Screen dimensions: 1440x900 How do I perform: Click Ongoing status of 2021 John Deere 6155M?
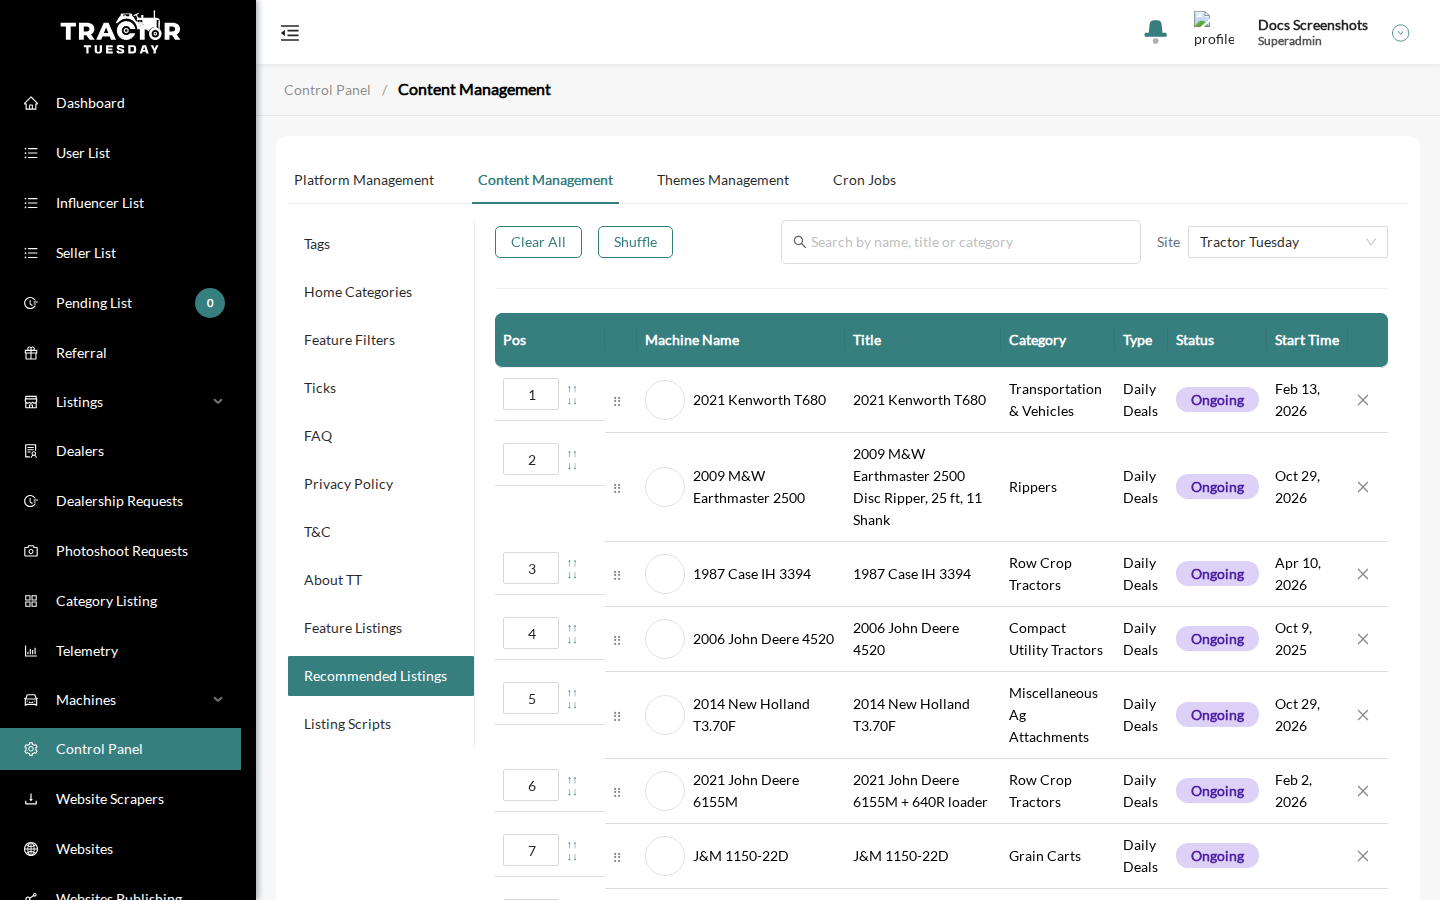[1217, 791]
